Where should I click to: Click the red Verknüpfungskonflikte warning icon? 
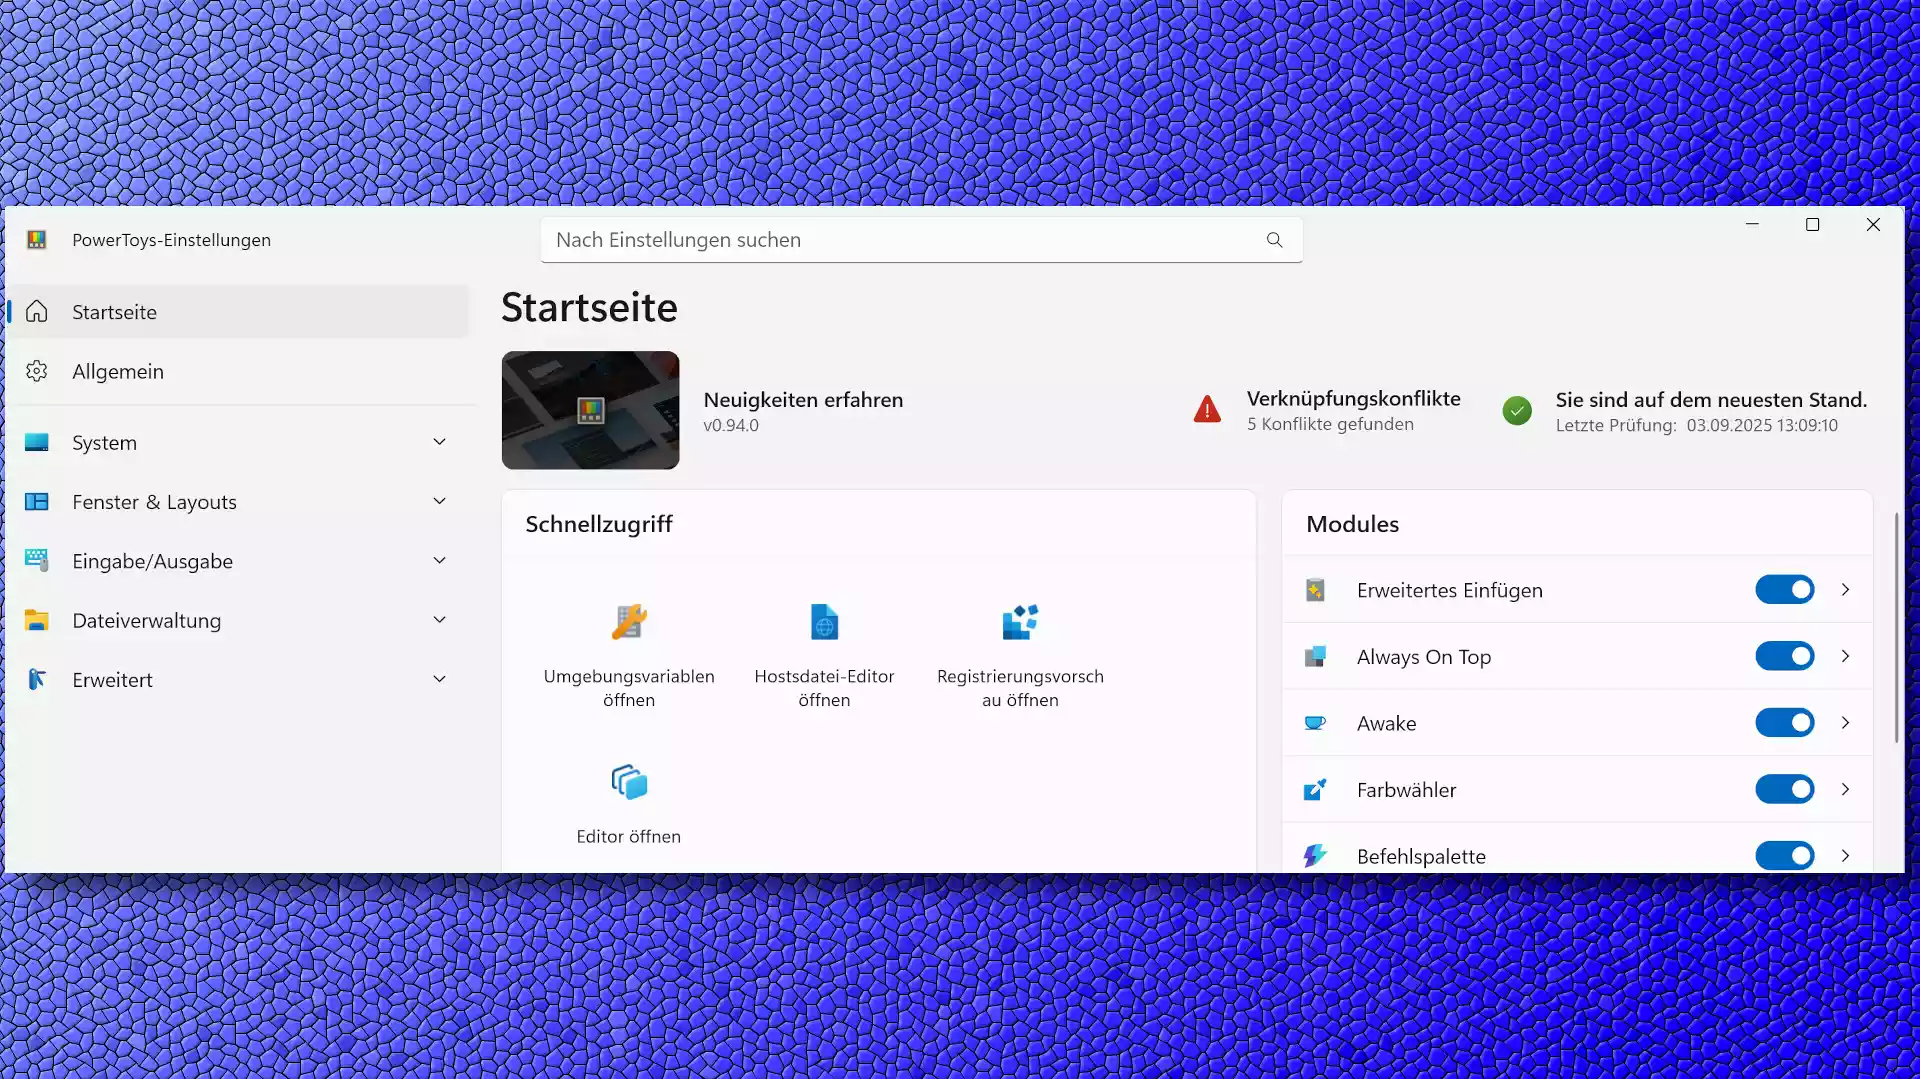[1207, 410]
